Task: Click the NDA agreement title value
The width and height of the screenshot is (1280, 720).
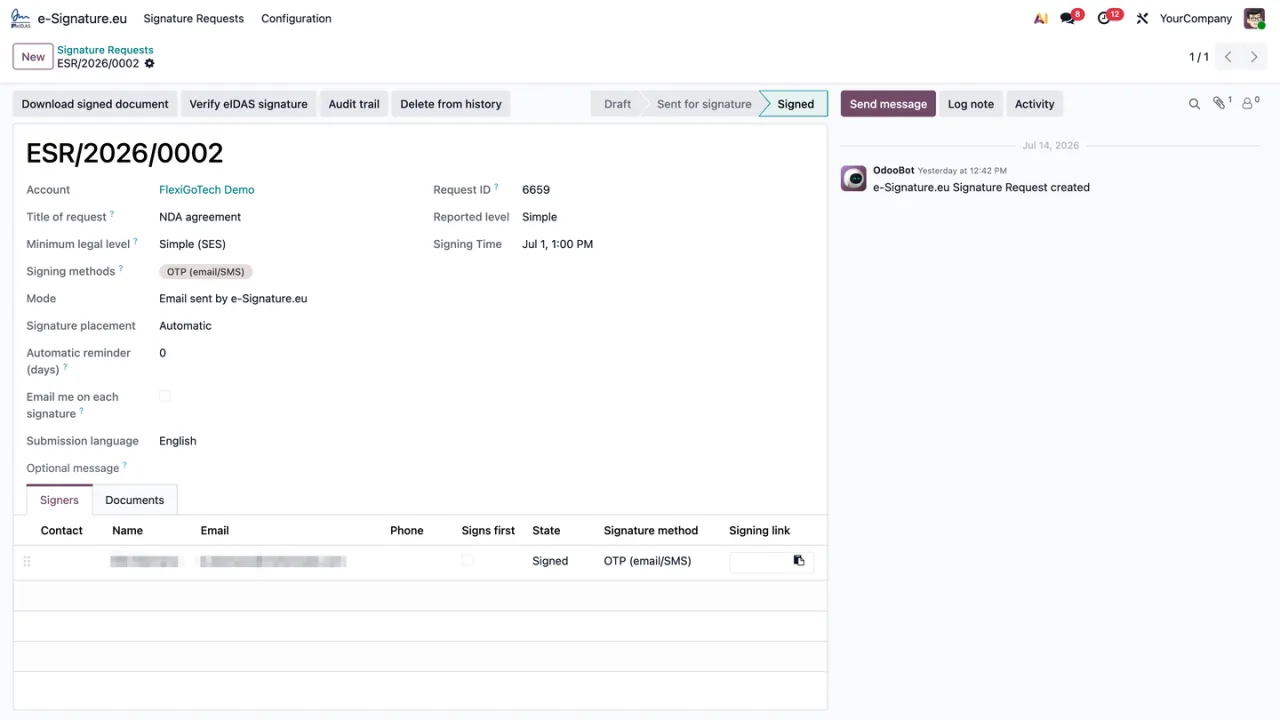Action: (200, 217)
